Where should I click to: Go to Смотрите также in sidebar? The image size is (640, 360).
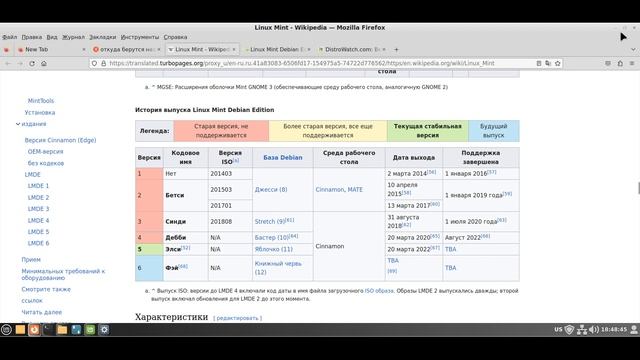[x=46, y=289]
